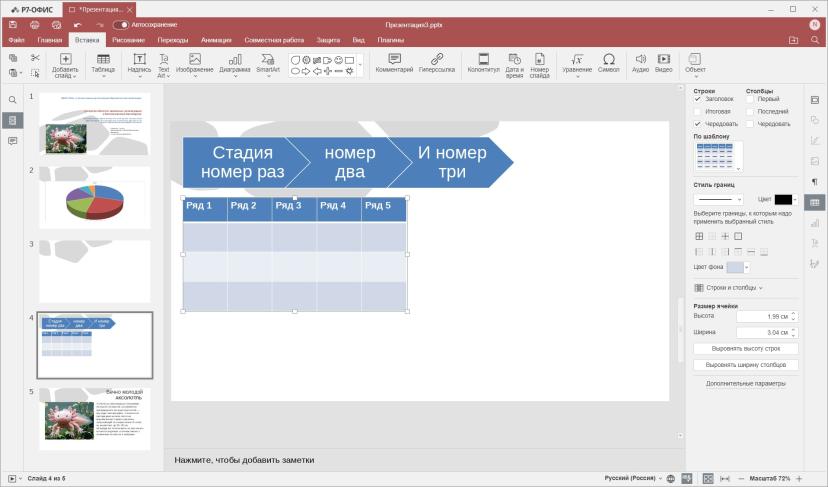Insert audio via Аудио icon
The height and width of the screenshot is (487, 828).
641,62
